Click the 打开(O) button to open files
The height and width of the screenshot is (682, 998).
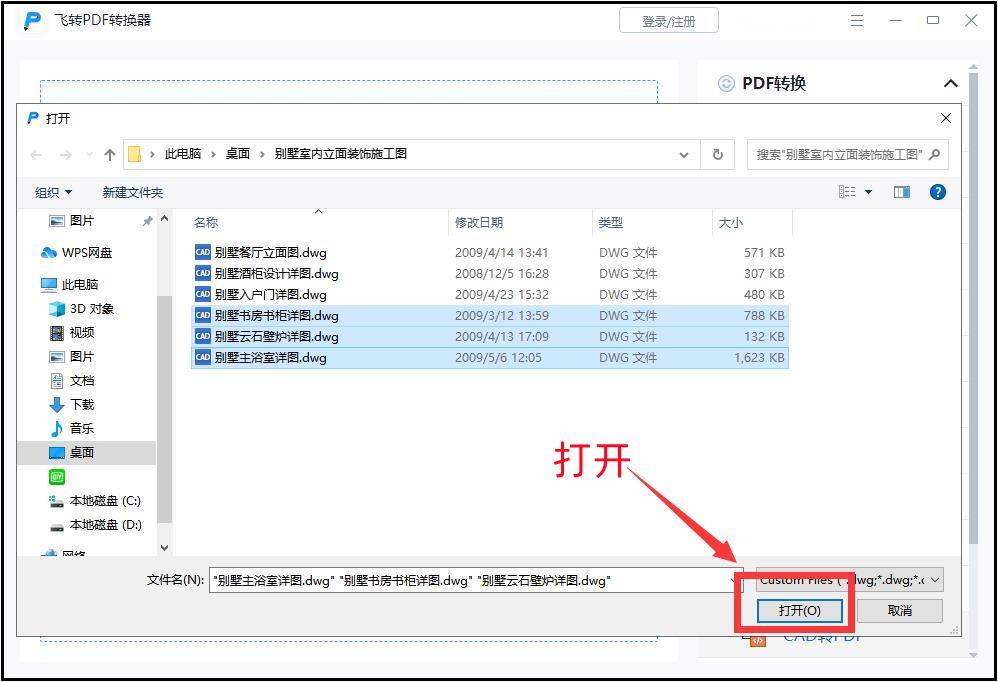pyautogui.click(x=799, y=610)
